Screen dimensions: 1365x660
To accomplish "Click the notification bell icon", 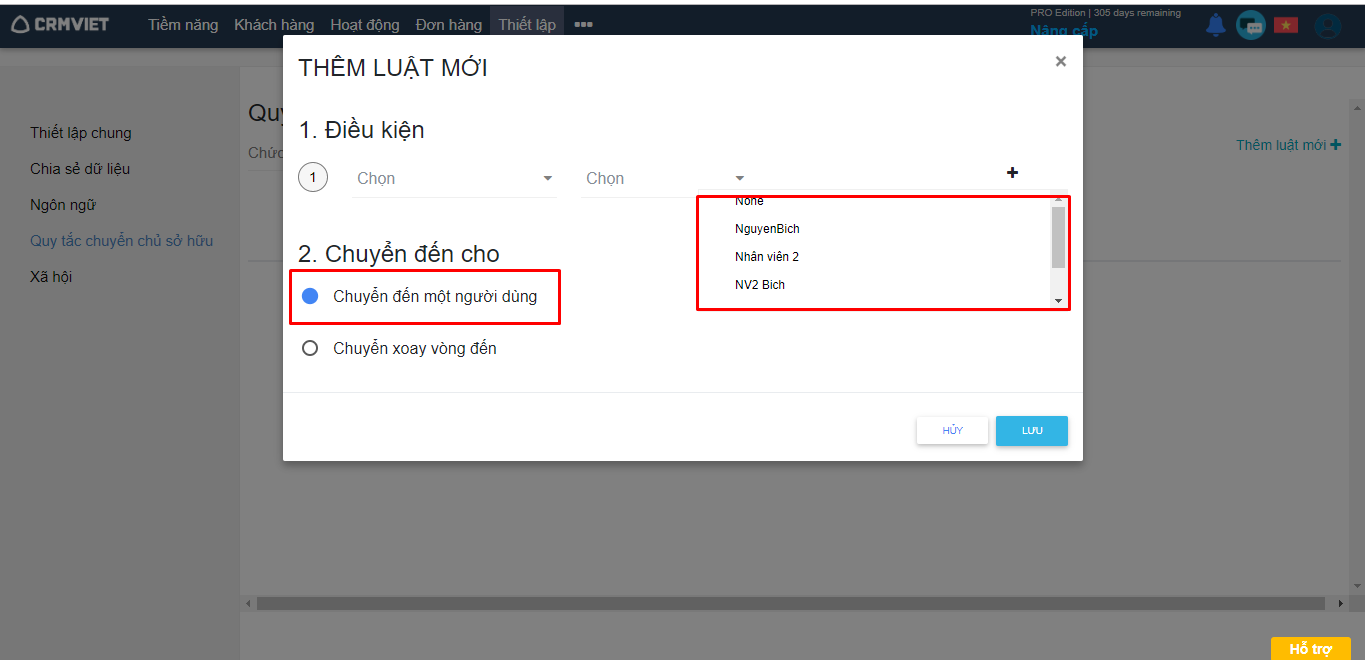I will [x=1215, y=26].
